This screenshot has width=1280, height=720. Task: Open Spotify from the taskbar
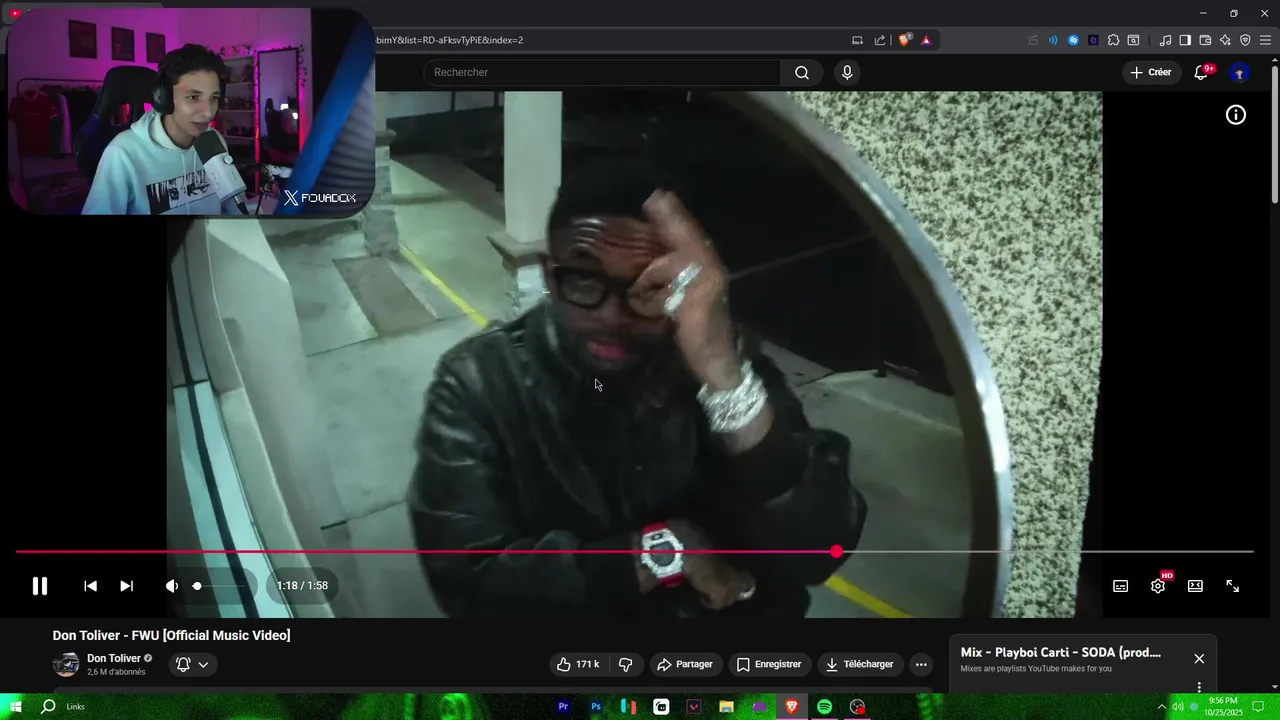[x=824, y=707]
